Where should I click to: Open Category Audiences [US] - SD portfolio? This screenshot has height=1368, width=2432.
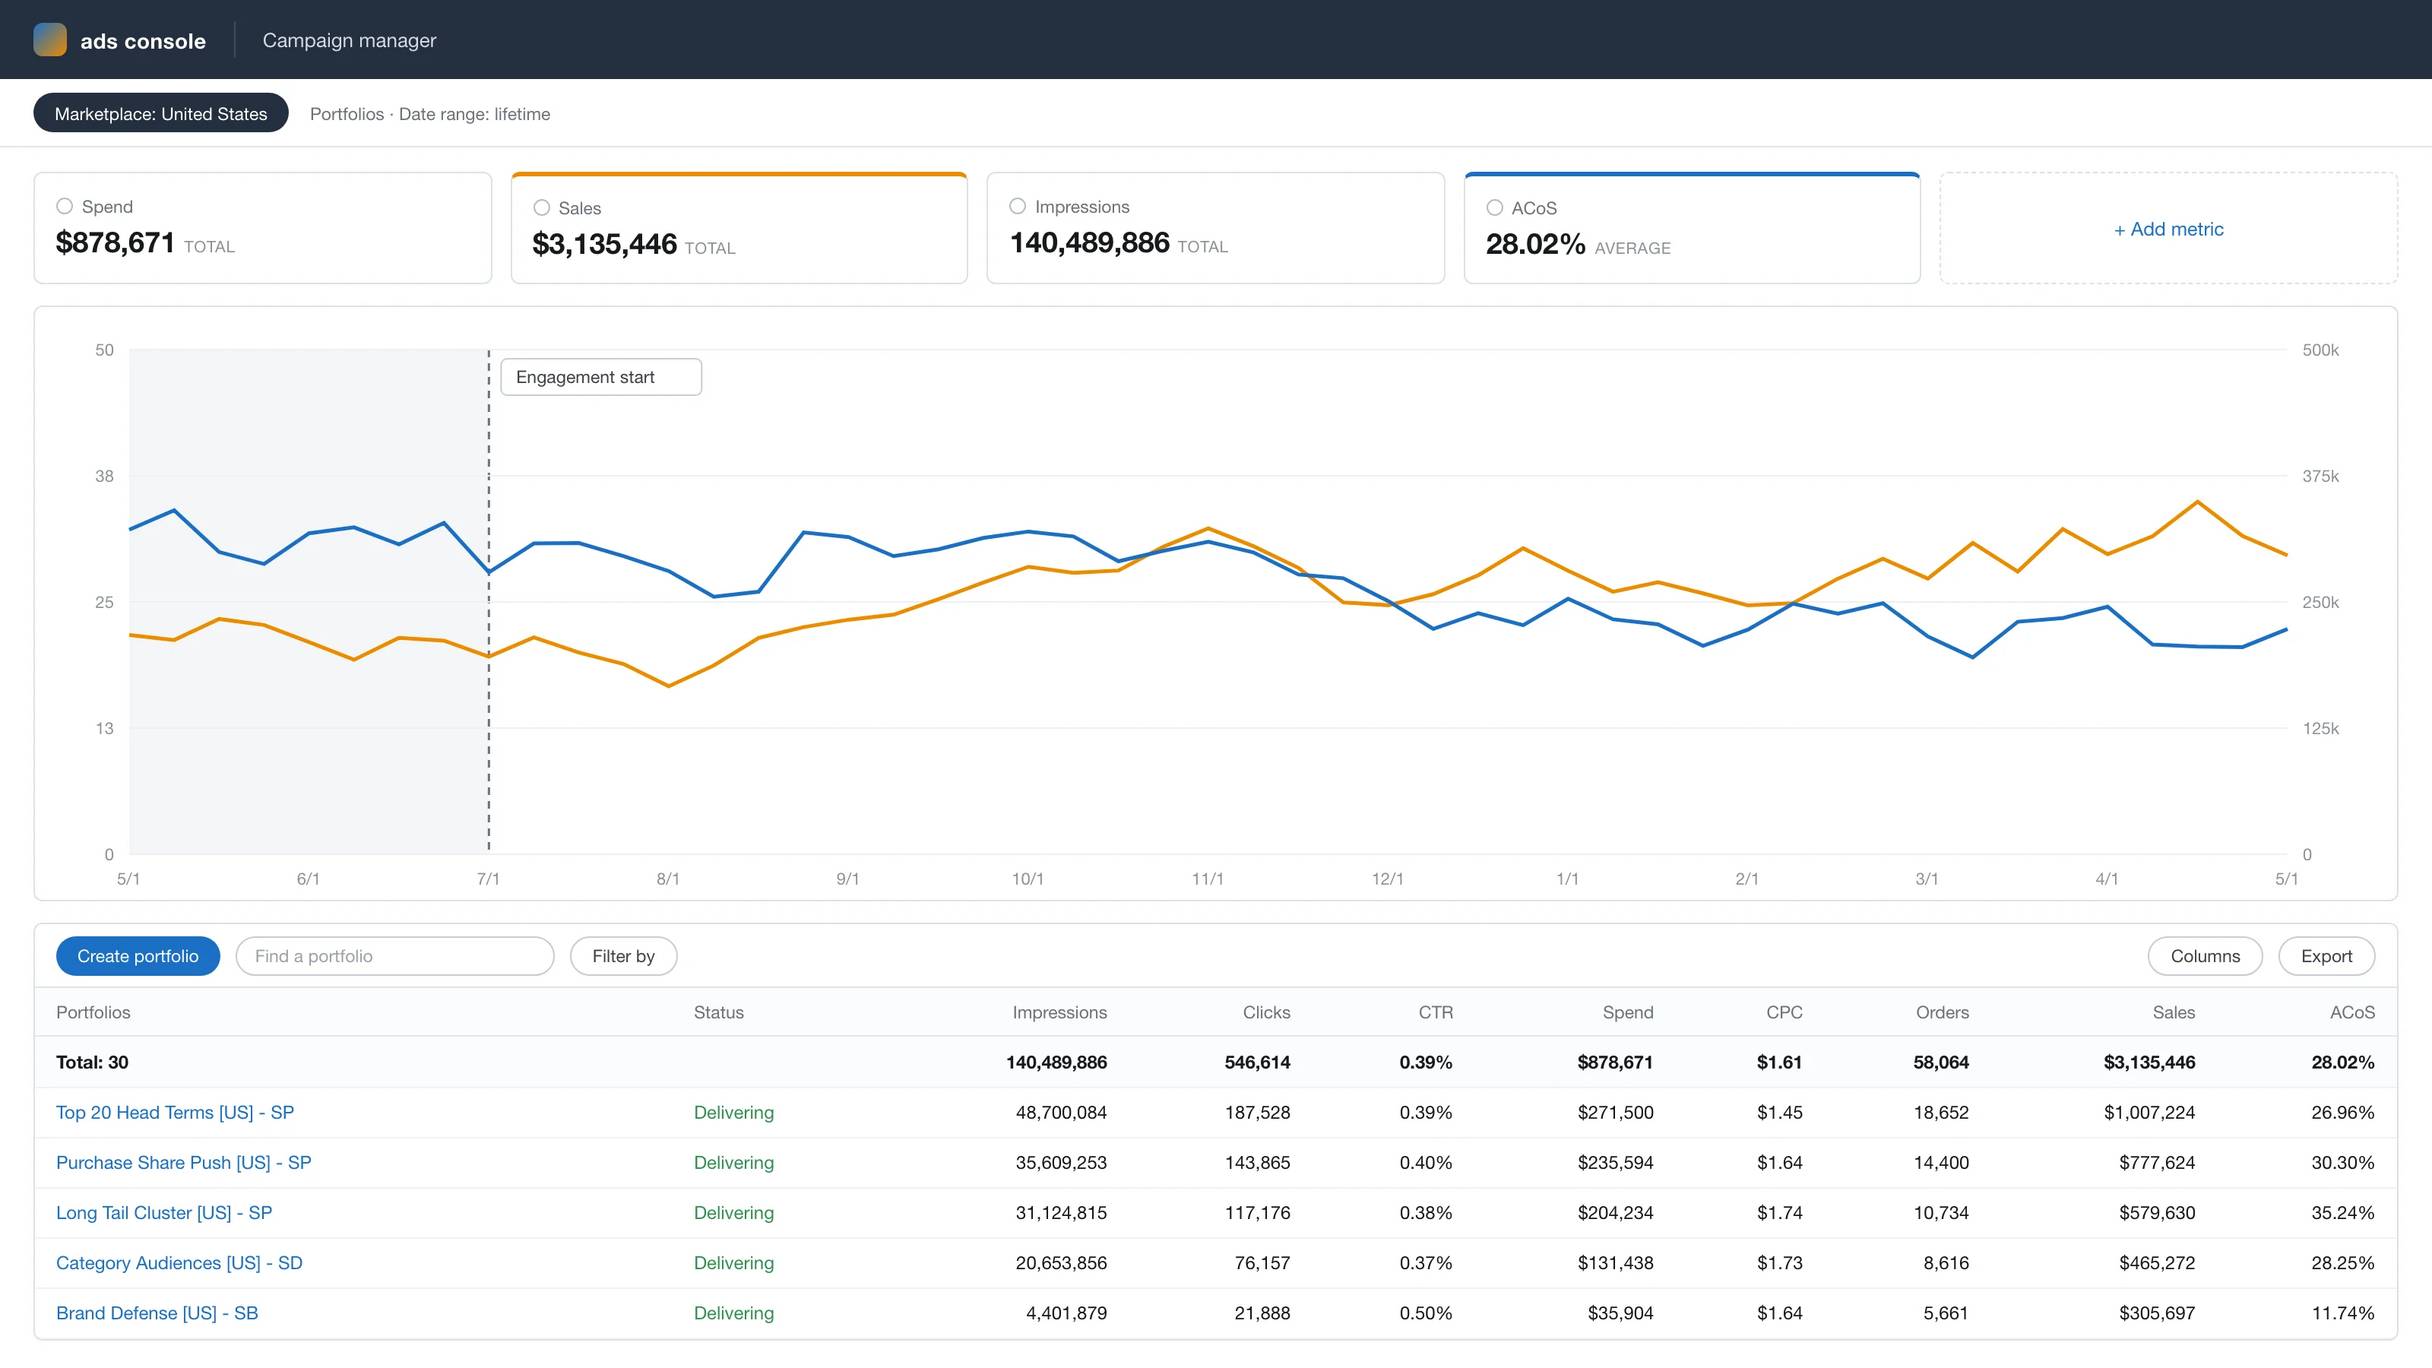(179, 1262)
